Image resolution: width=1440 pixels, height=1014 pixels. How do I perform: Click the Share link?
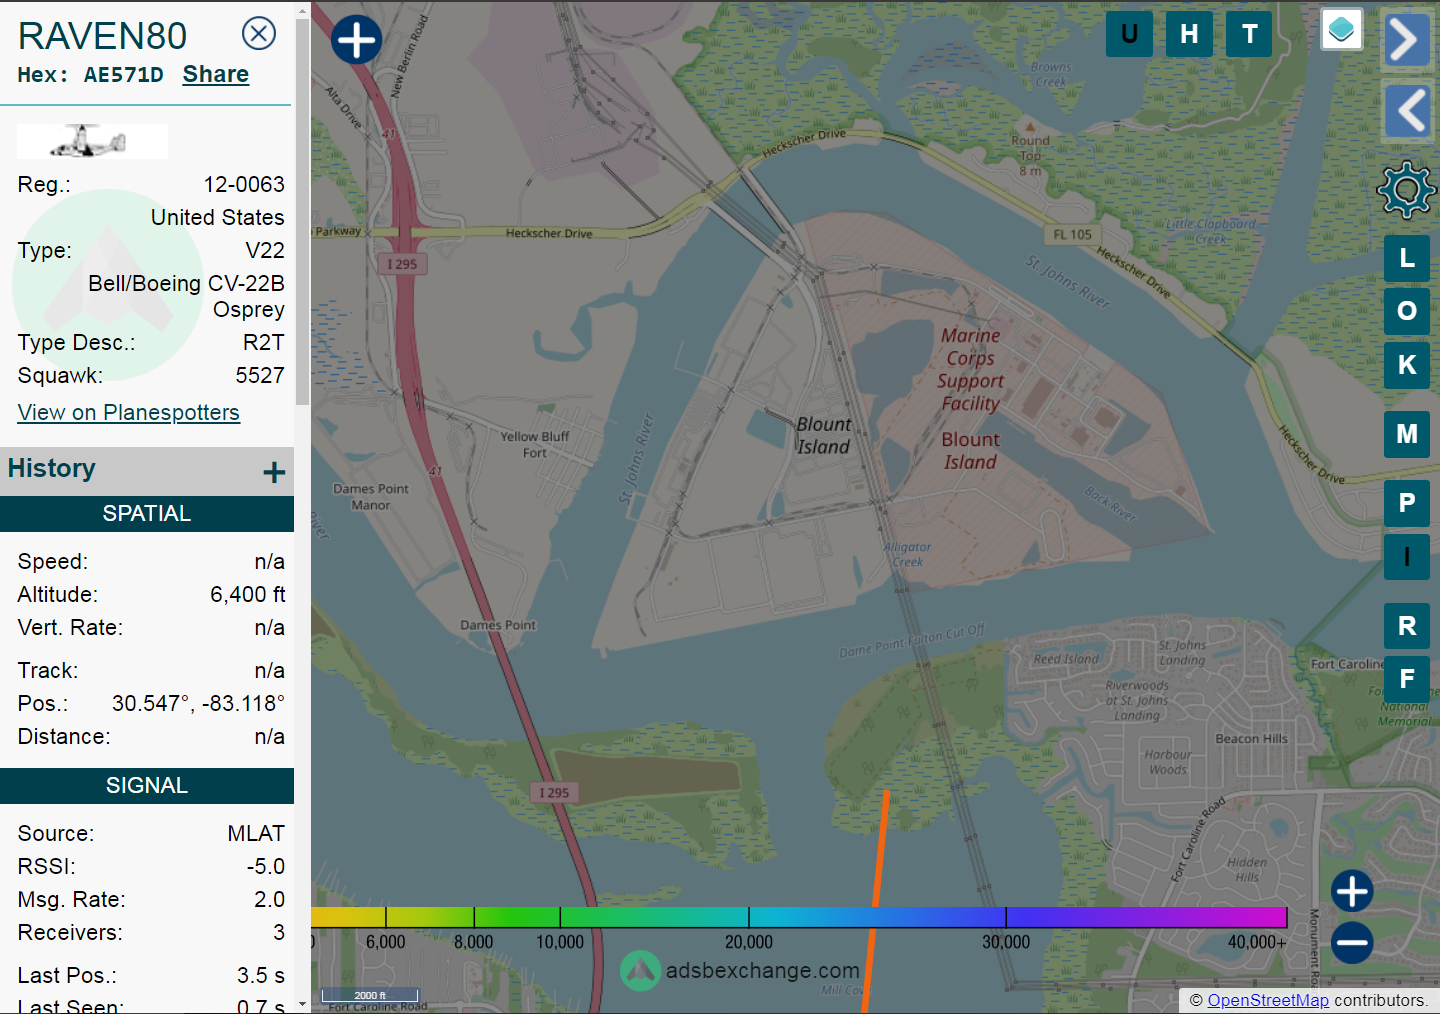tap(216, 74)
